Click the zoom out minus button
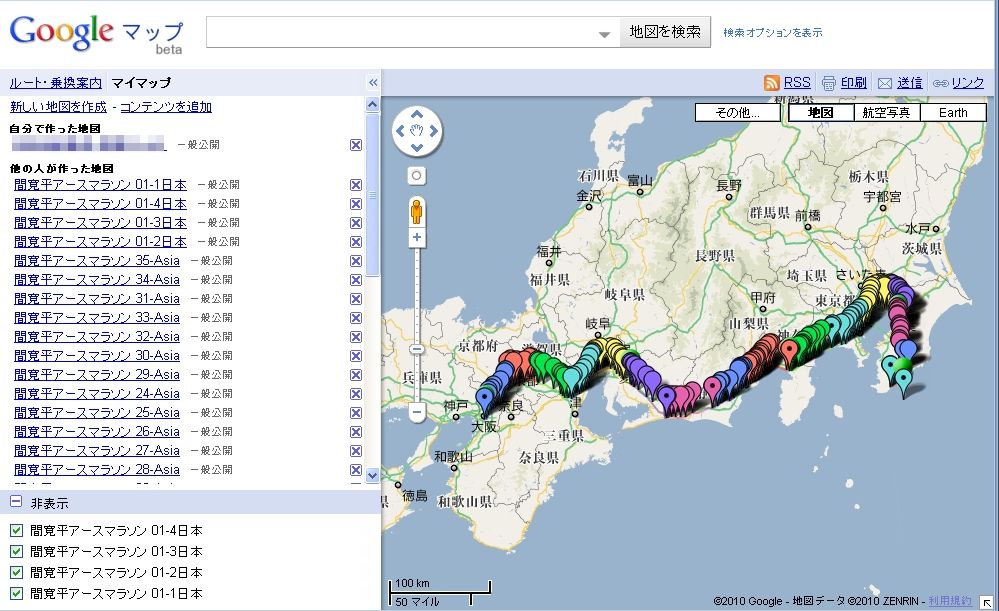999x611 pixels. pyautogui.click(x=417, y=411)
